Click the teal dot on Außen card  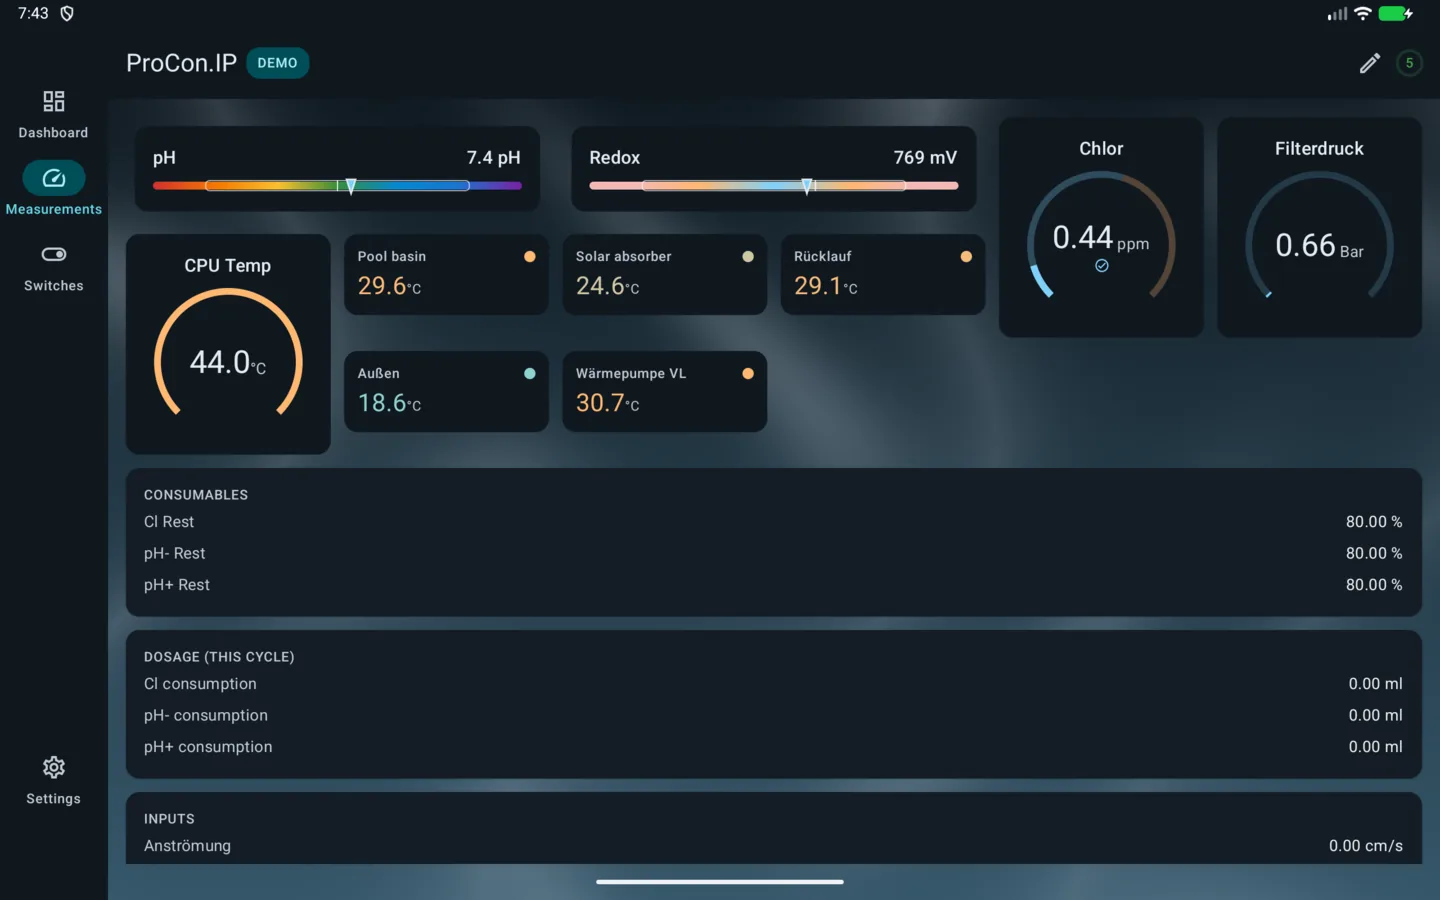(530, 374)
